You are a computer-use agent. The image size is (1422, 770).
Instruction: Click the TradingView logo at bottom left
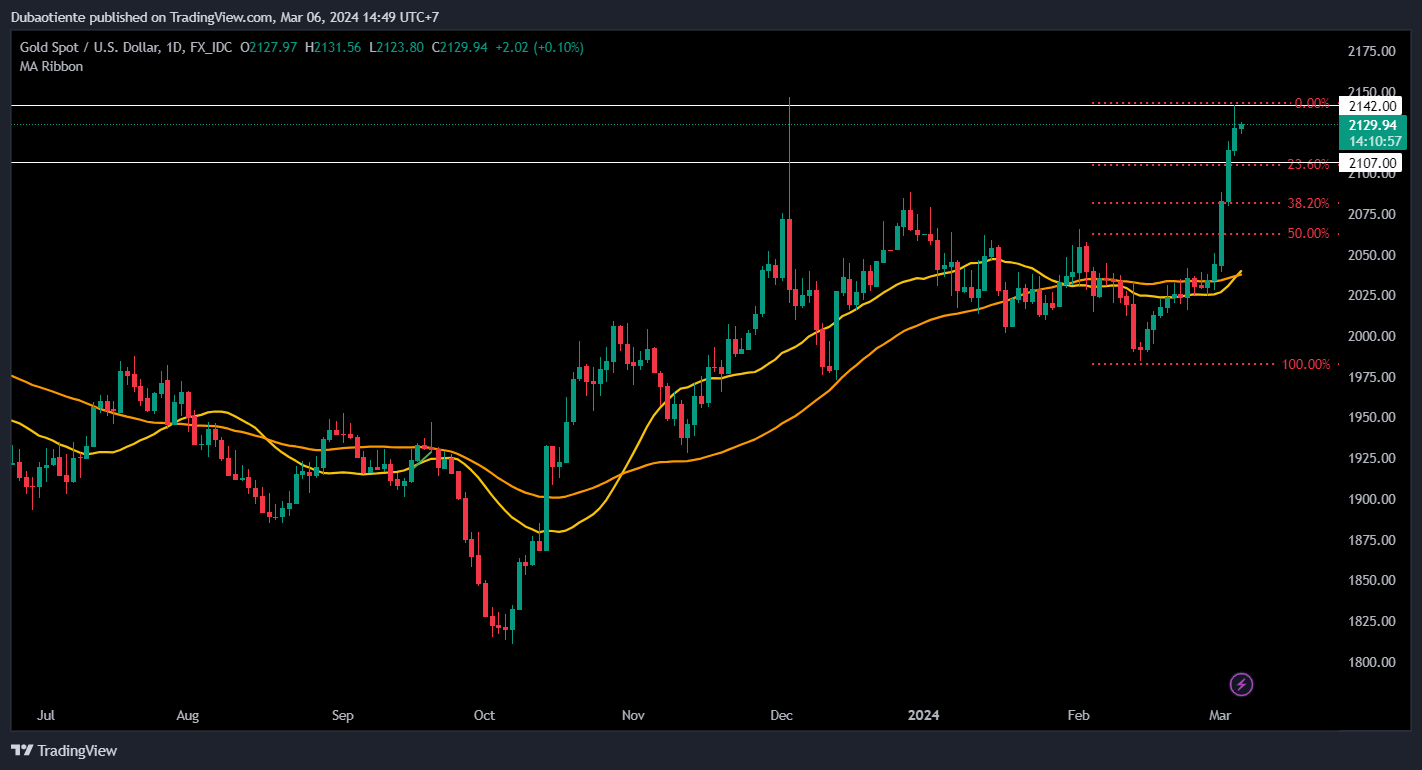click(64, 750)
